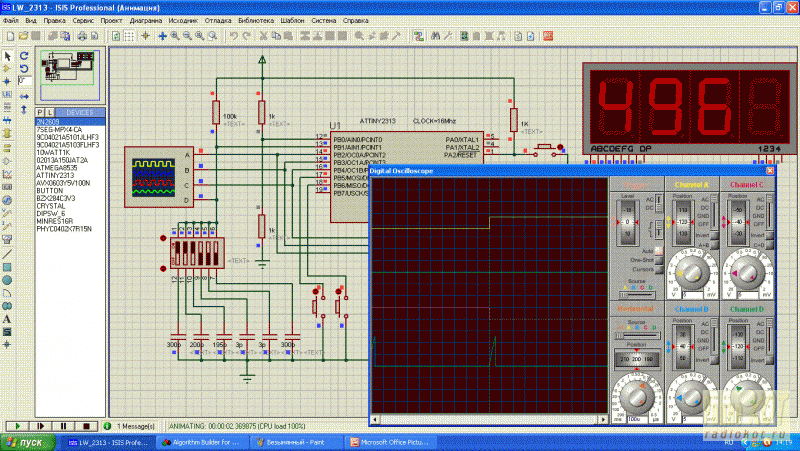Select the Junction dot tool
800x451 pixels.
[x=7, y=82]
